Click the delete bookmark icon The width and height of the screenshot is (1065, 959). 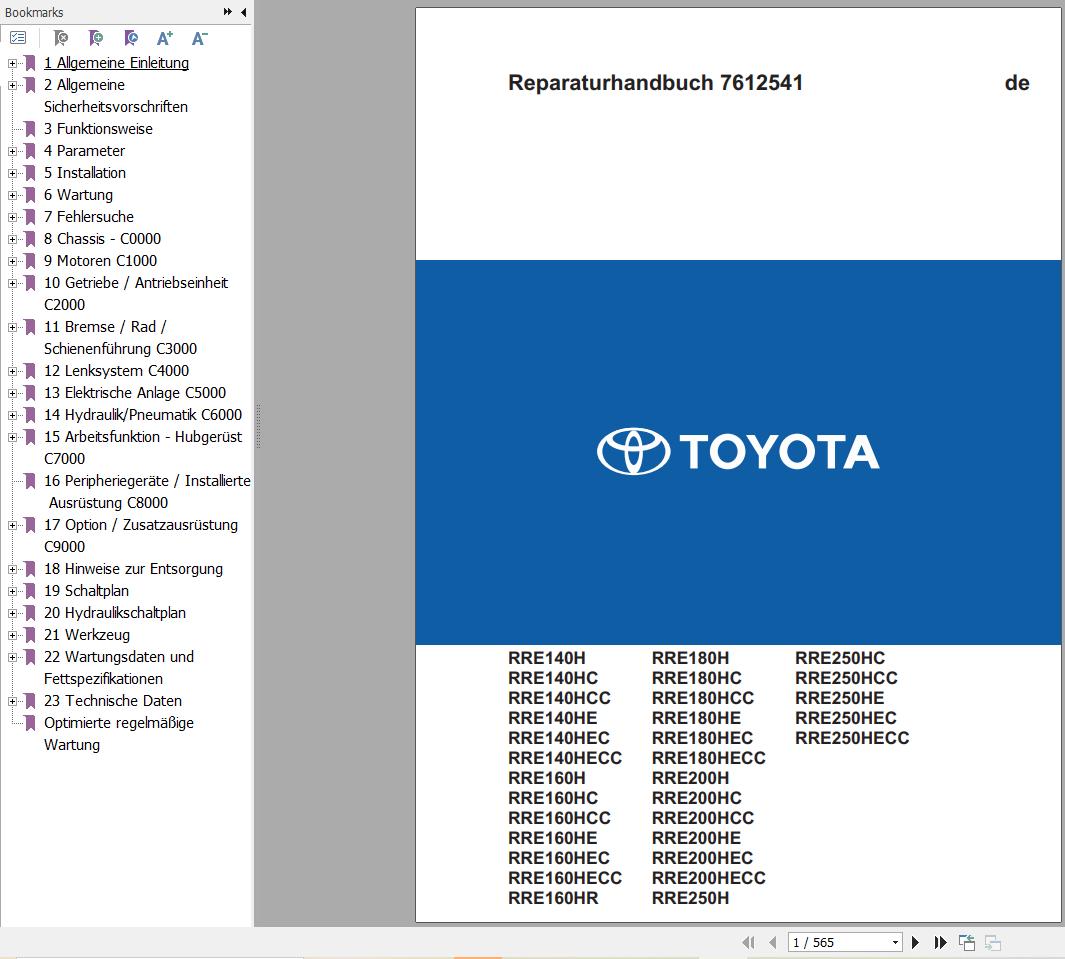pos(60,38)
